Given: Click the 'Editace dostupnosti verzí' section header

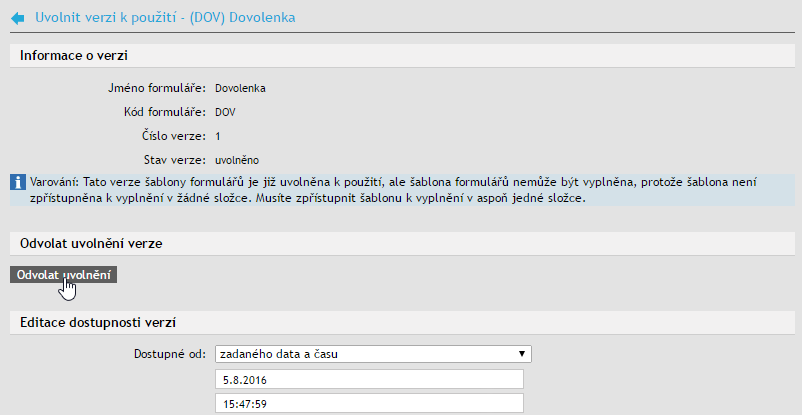Looking at the screenshot, I should tap(98, 321).
